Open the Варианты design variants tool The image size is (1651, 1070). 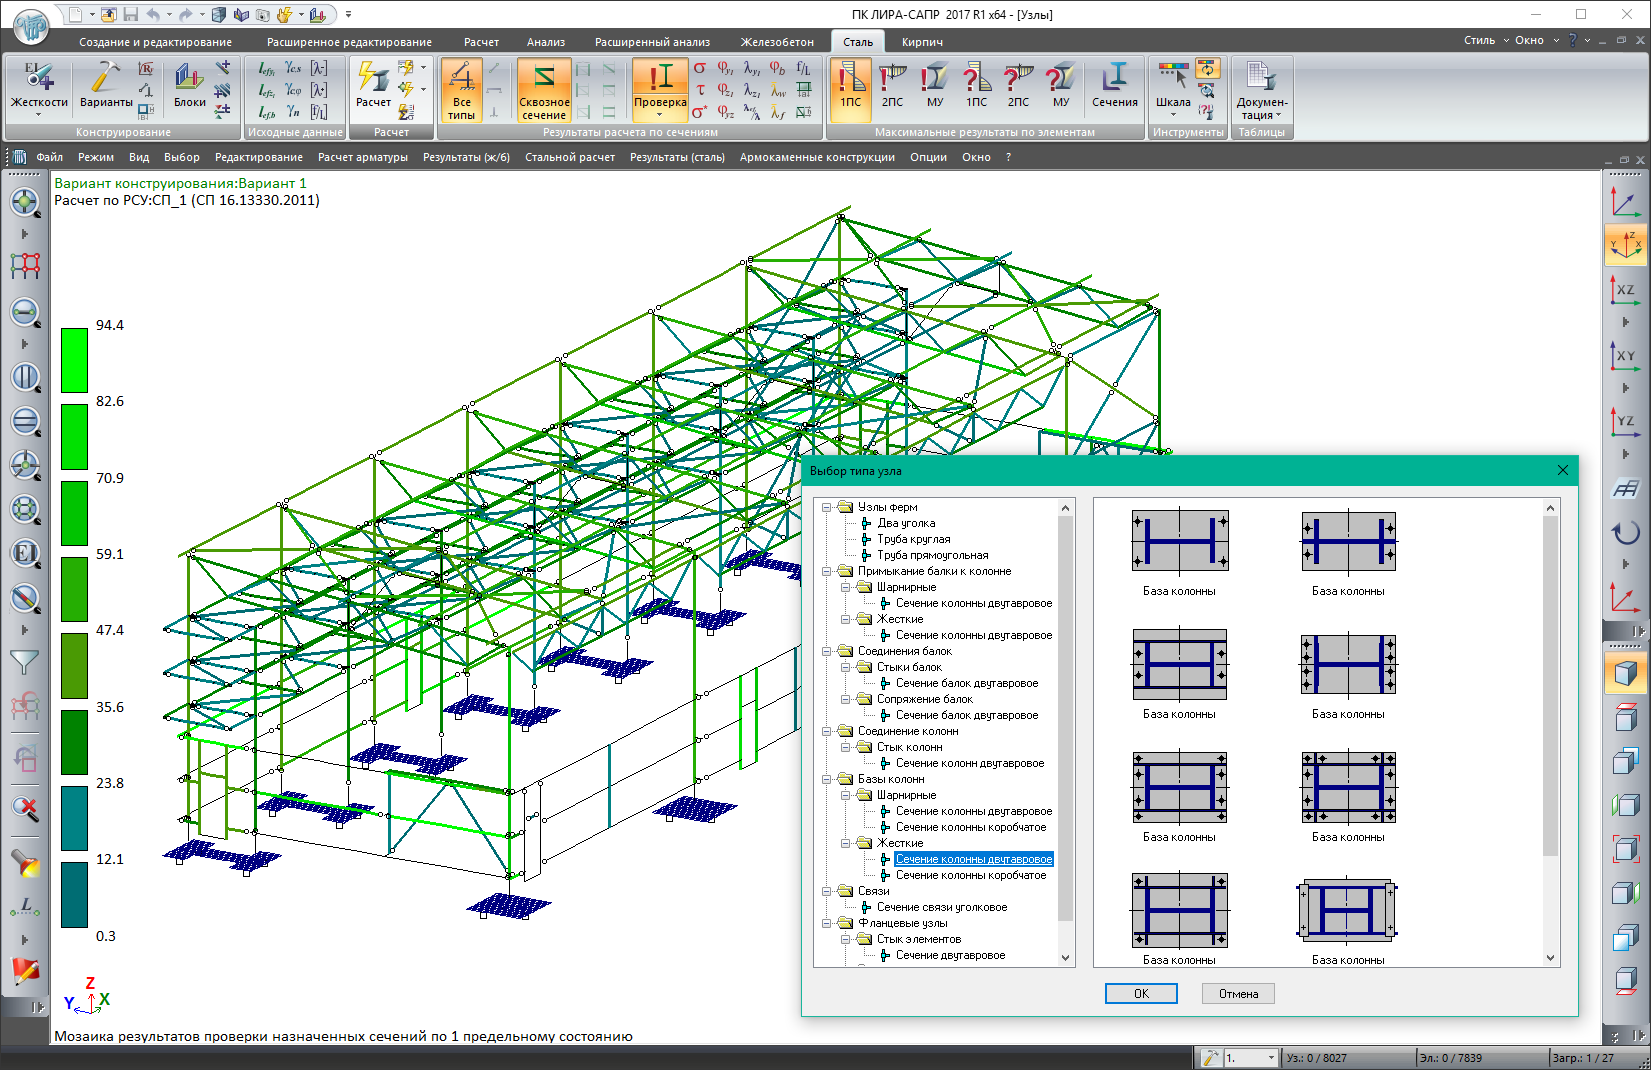tap(105, 86)
